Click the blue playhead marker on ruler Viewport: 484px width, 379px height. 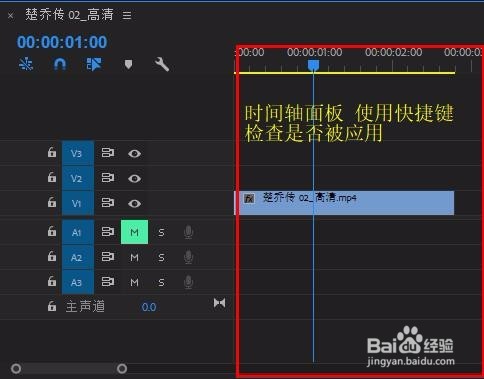point(313,65)
